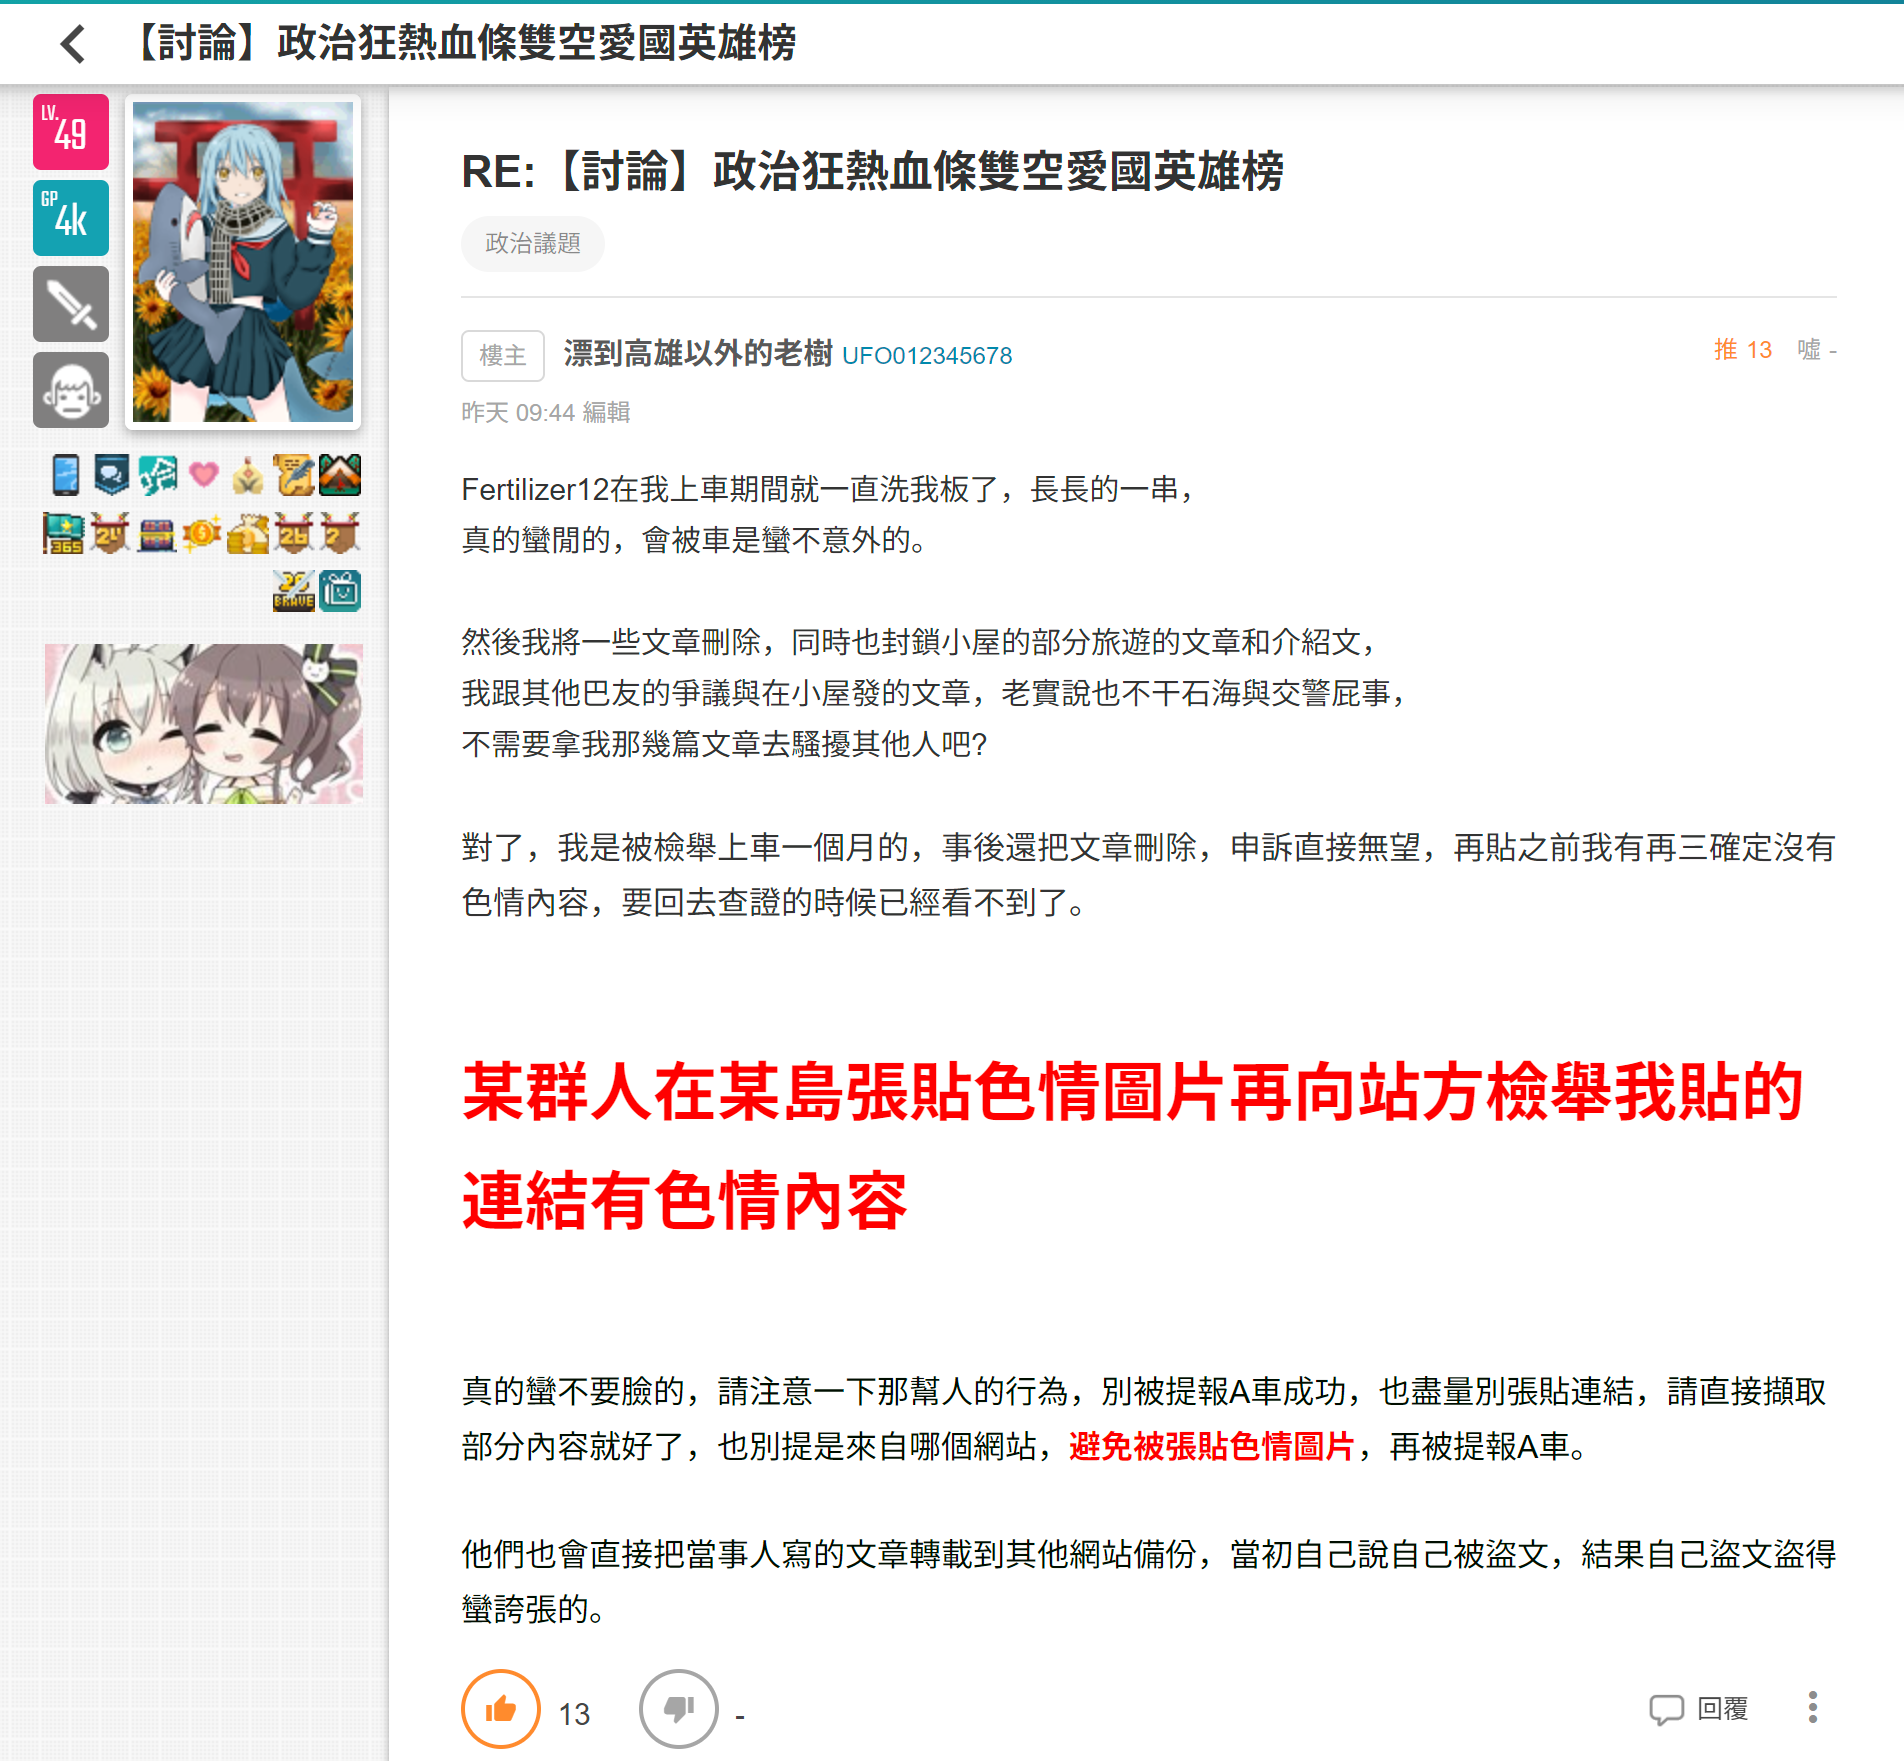This screenshot has height=1761, width=1904.
Task: Click the dark chat-bubble banner badge
Action: [111, 475]
